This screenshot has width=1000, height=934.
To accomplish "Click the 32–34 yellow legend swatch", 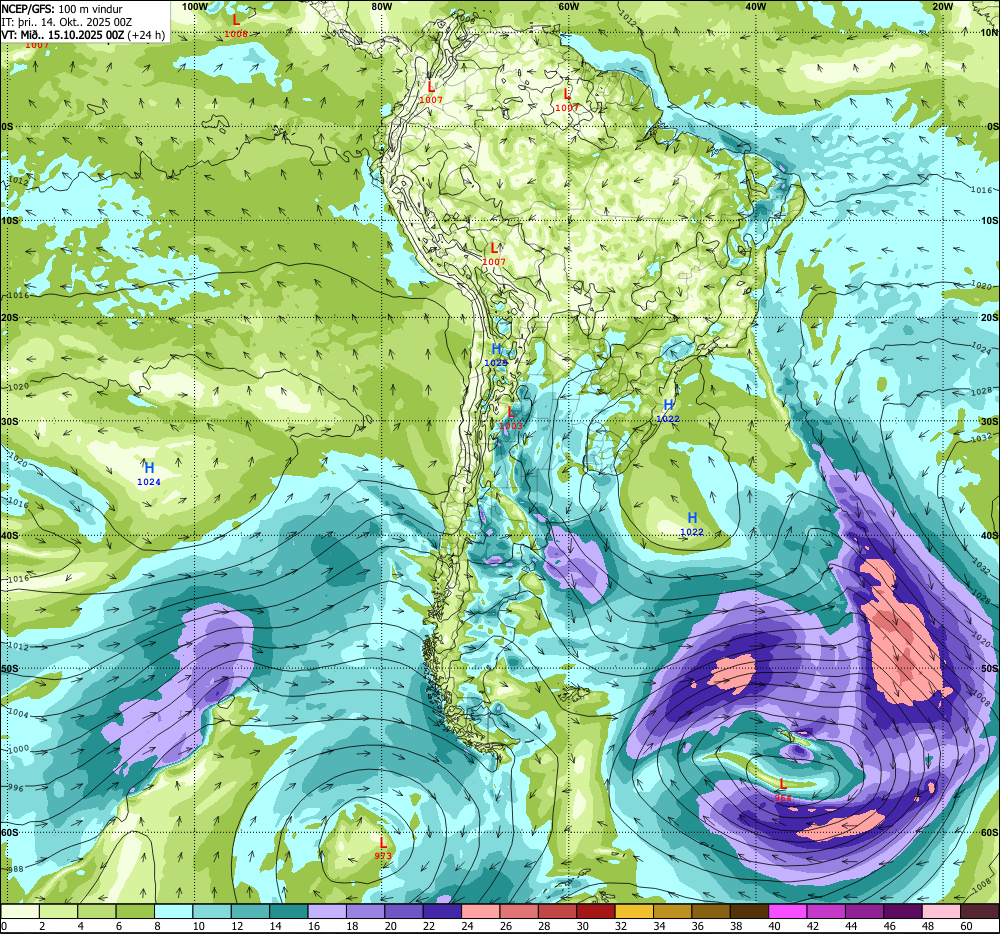I will tap(635, 911).
